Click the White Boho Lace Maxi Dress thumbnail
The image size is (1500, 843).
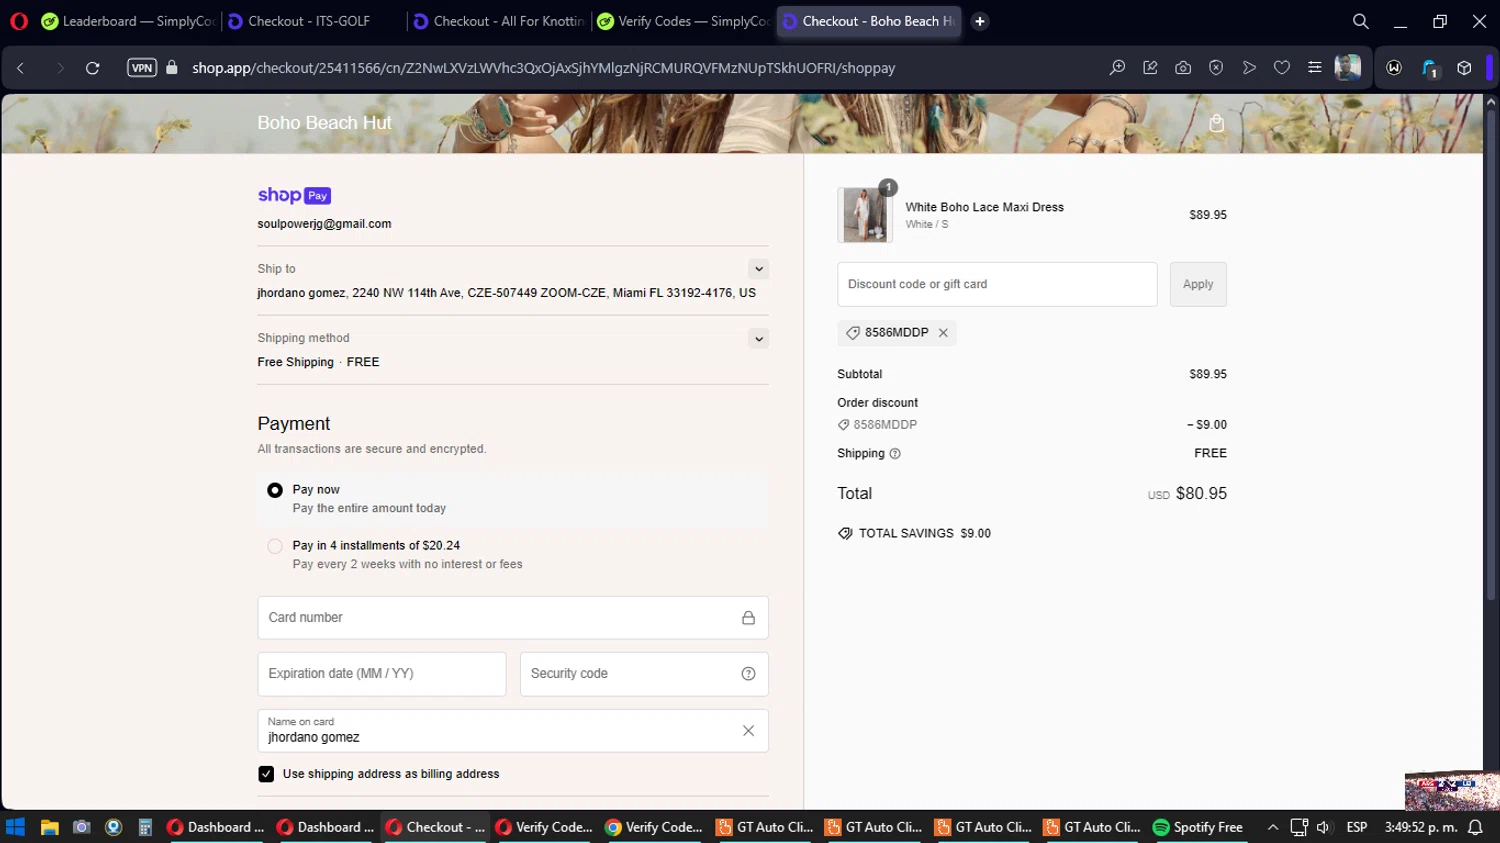click(865, 215)
